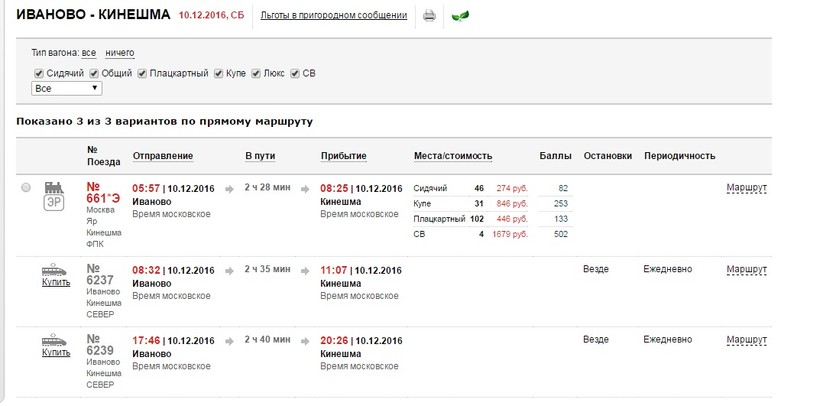
Task: Uncheck the Купе checkbox
Action: point(218,73)
